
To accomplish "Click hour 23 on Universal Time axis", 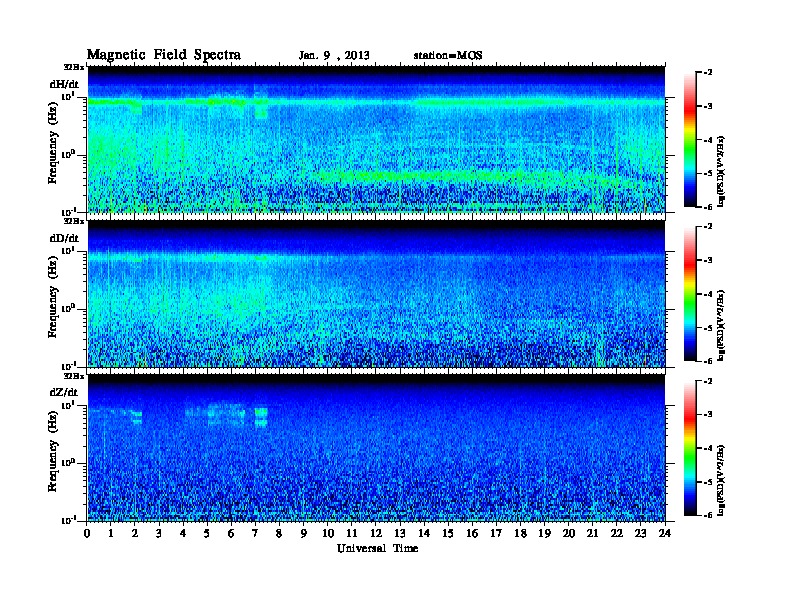I will pyautogui.click(x=640, y=534).
